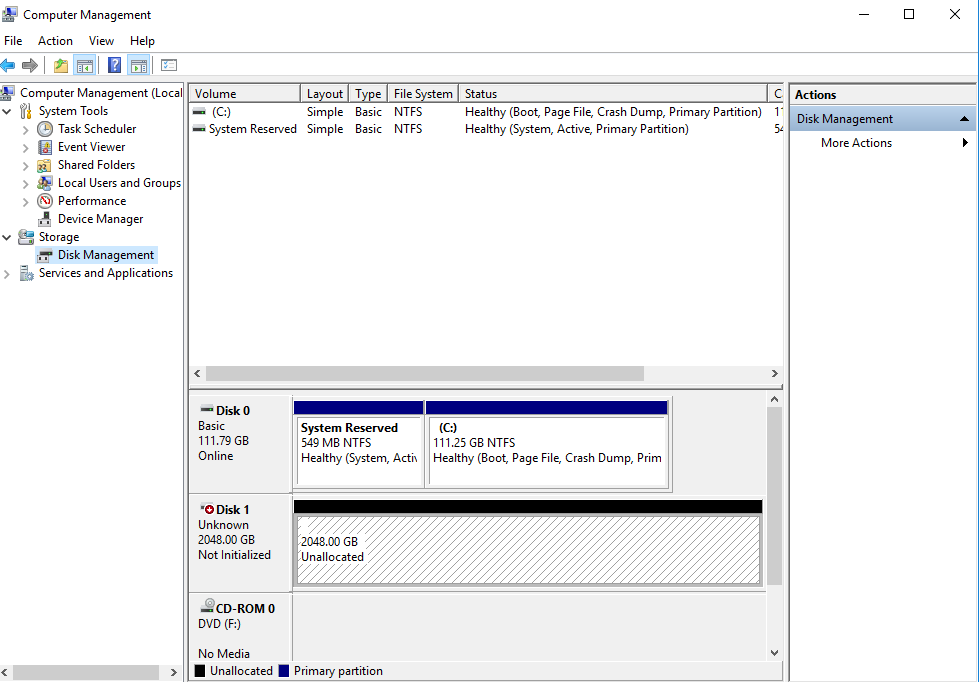Toggle the Show/Hide Console Tree icon

pyautogui.click(x=84, y=65)
